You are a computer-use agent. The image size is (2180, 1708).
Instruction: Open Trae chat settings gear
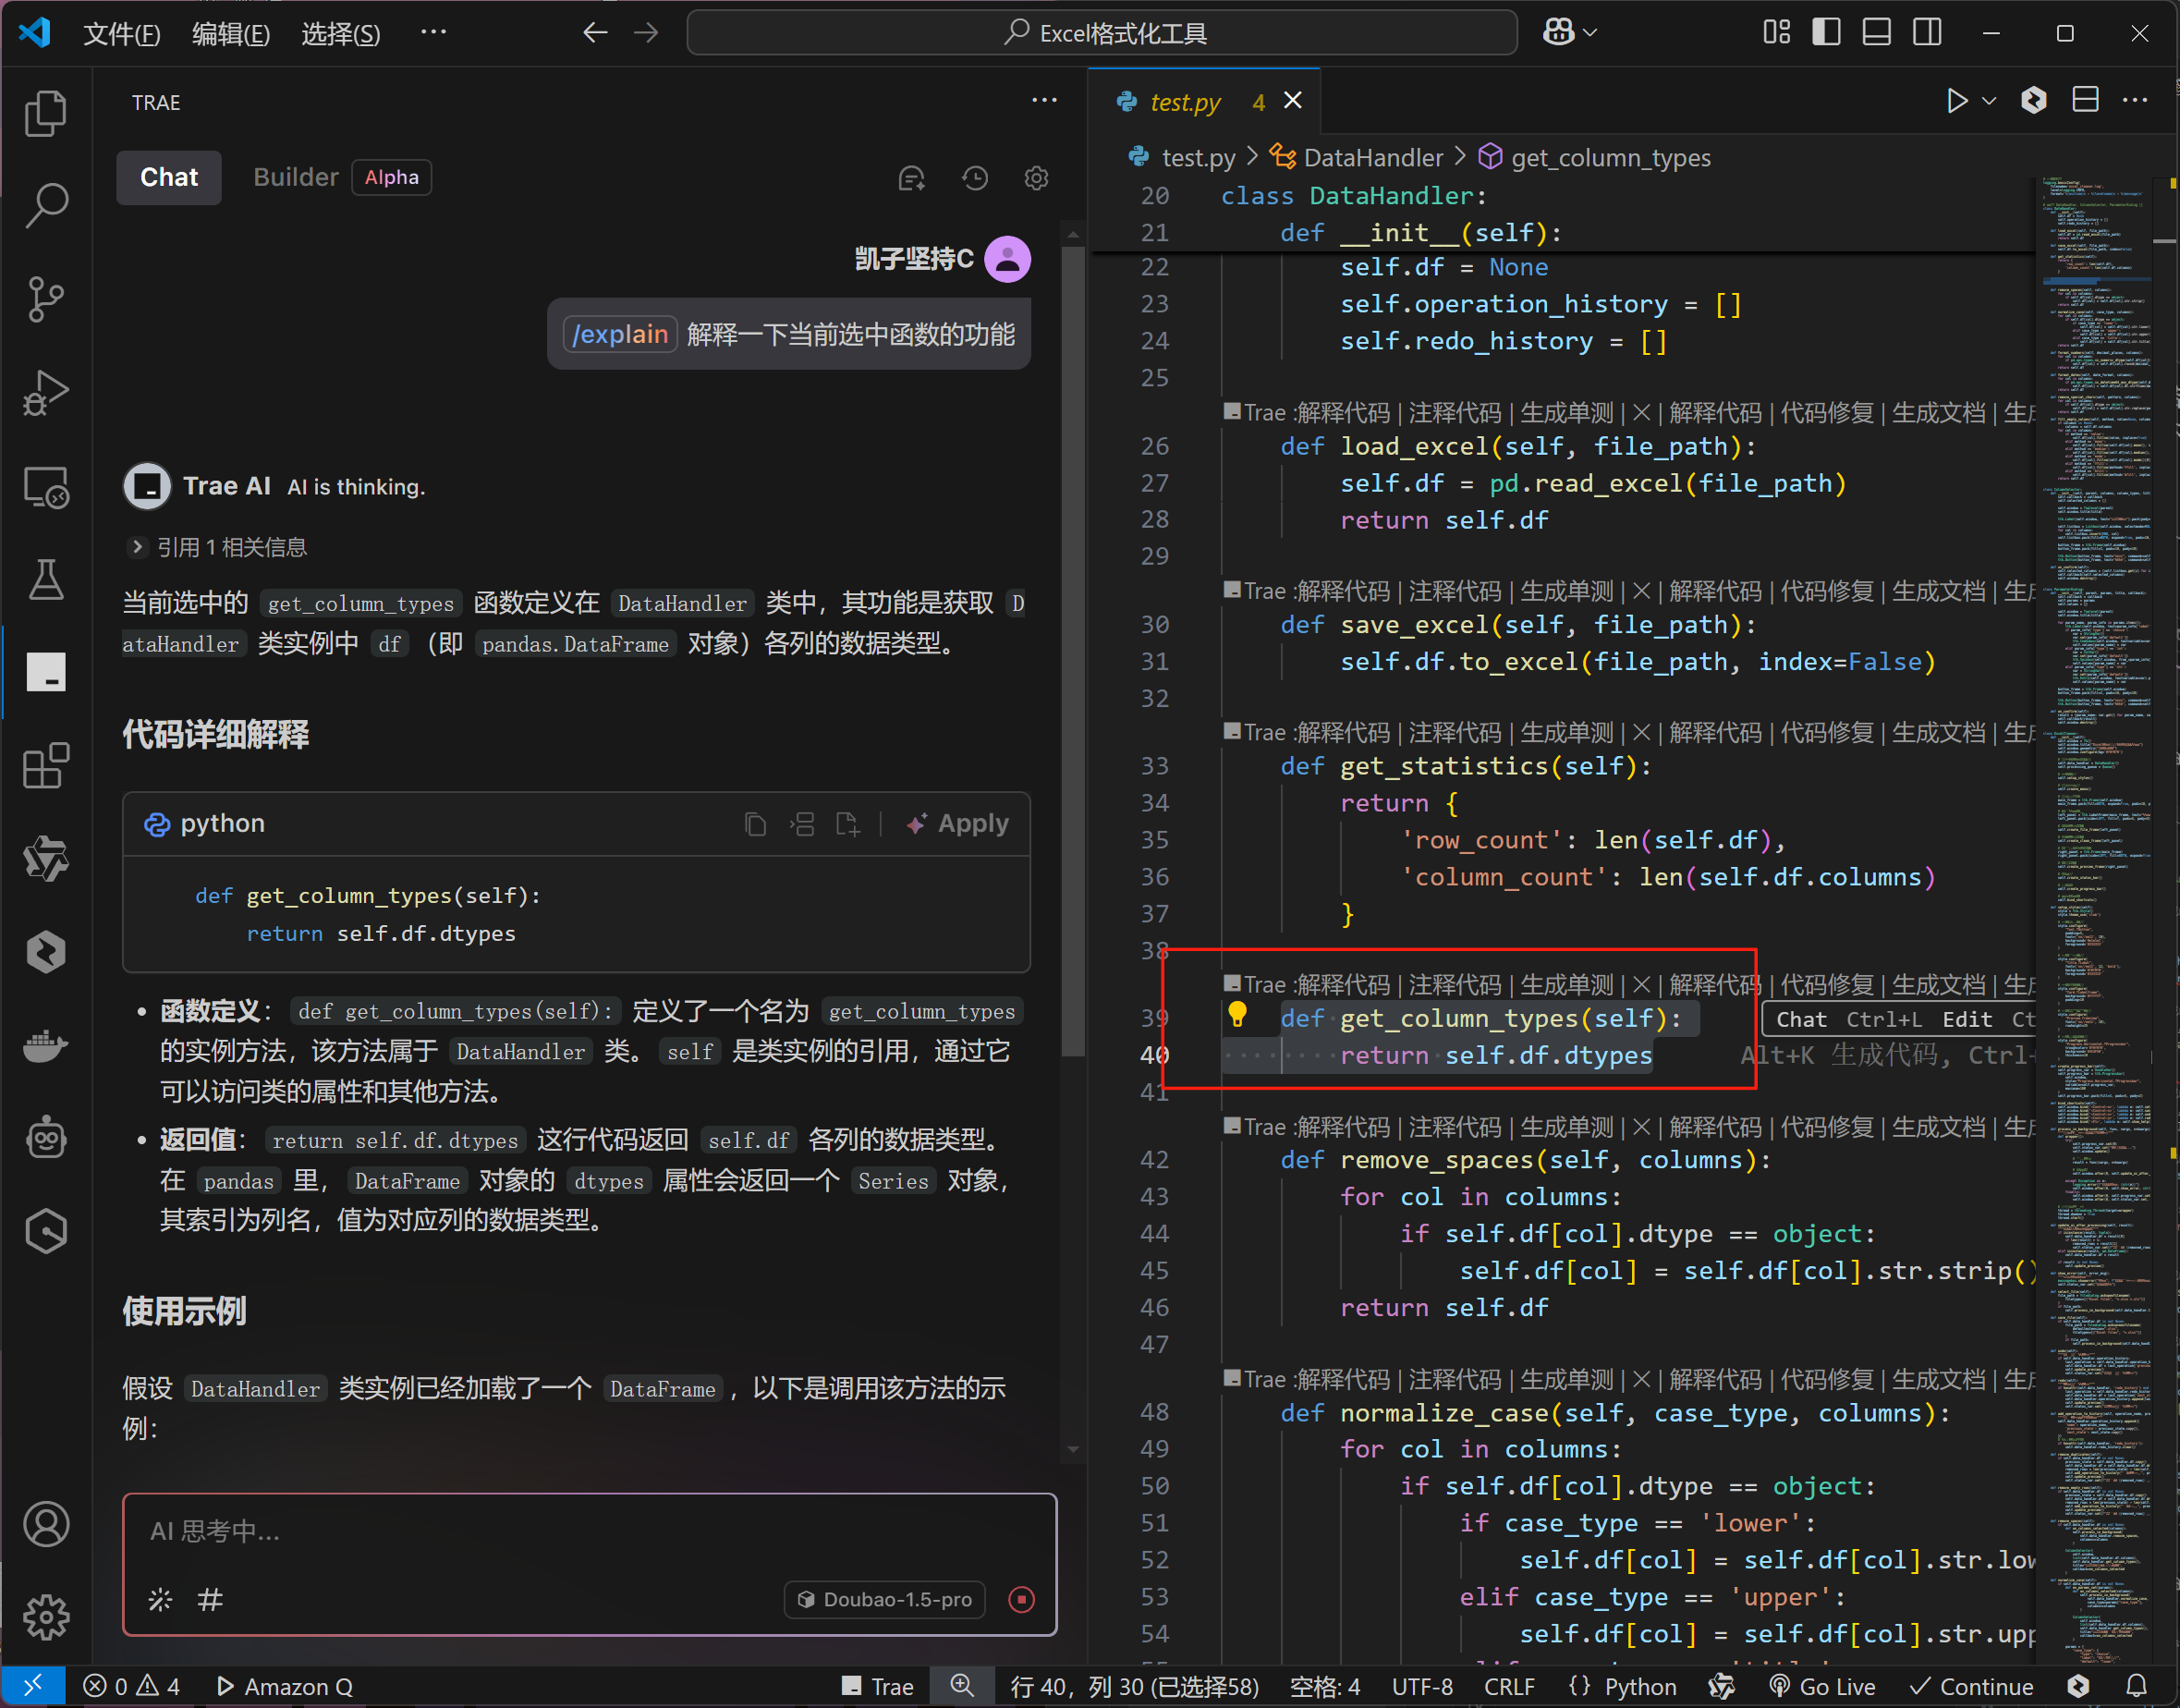coord(1036,178)
